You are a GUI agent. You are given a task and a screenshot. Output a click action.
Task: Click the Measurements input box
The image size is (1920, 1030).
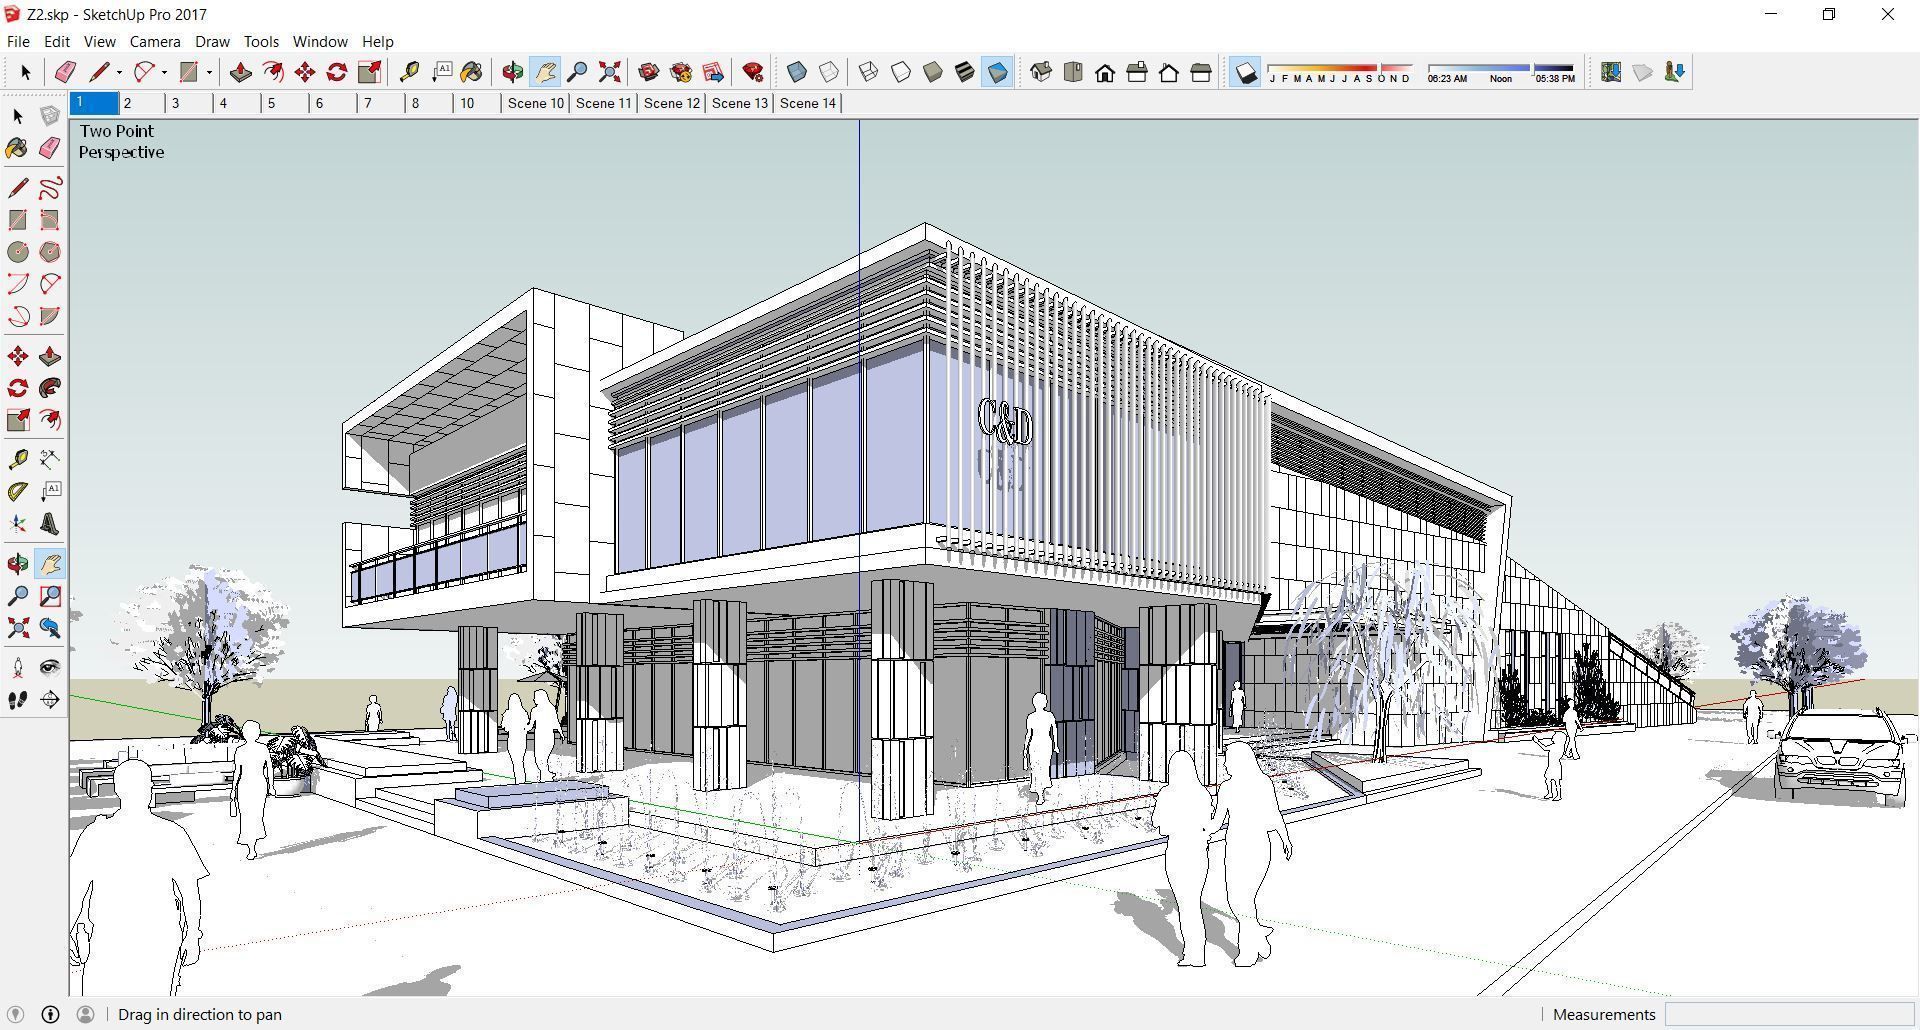(1789, 1014)
